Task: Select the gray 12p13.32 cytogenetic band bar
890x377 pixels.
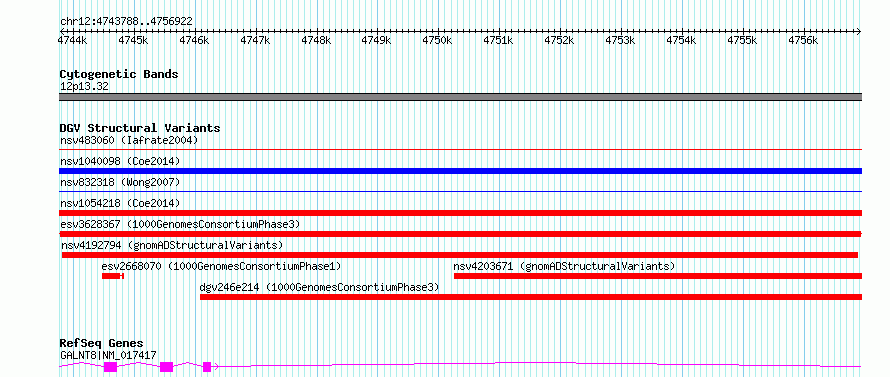Action: point(460,97)
